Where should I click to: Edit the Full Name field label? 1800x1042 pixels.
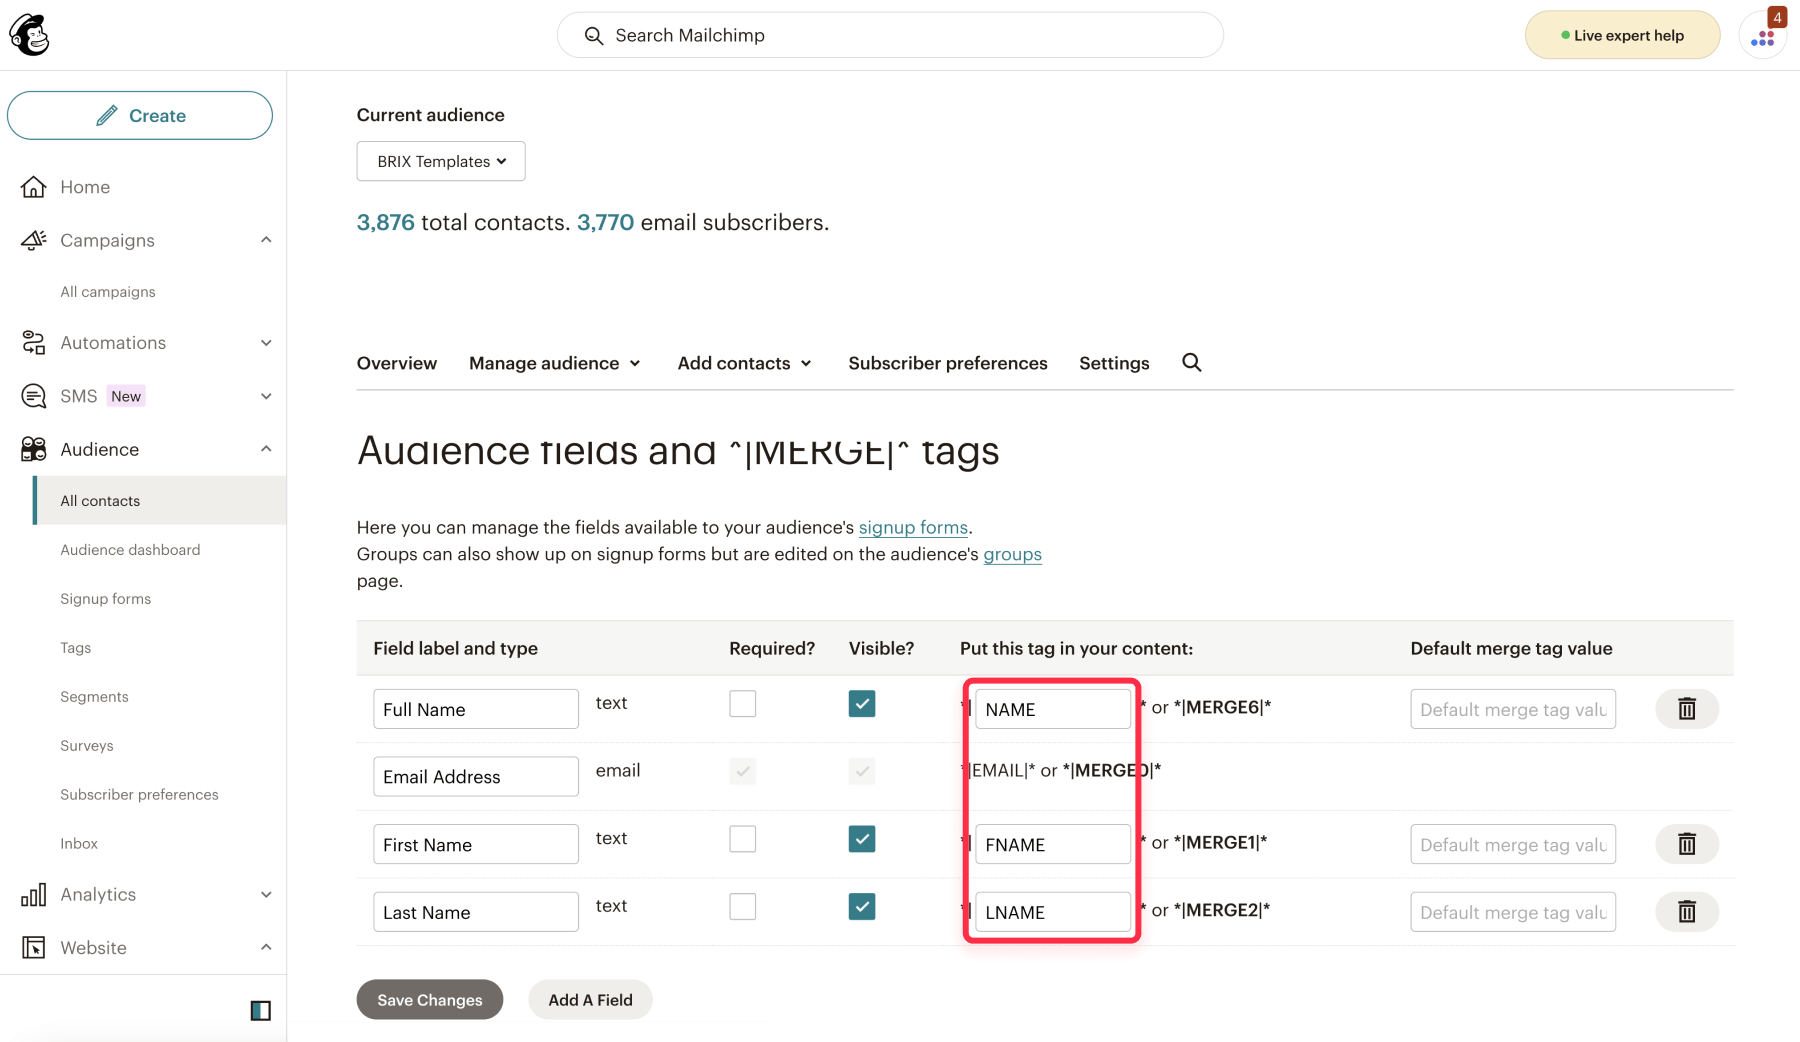pos(476,709)
